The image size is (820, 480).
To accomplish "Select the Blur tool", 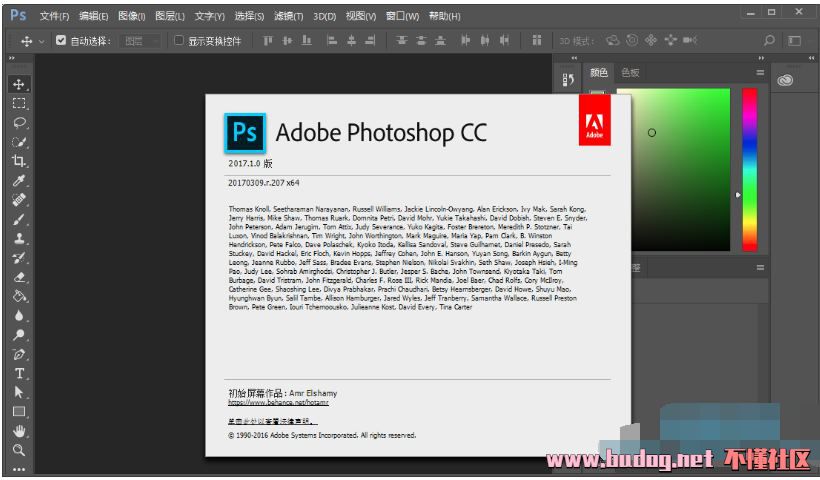I will pyautogui.click(x=19, y=315).
